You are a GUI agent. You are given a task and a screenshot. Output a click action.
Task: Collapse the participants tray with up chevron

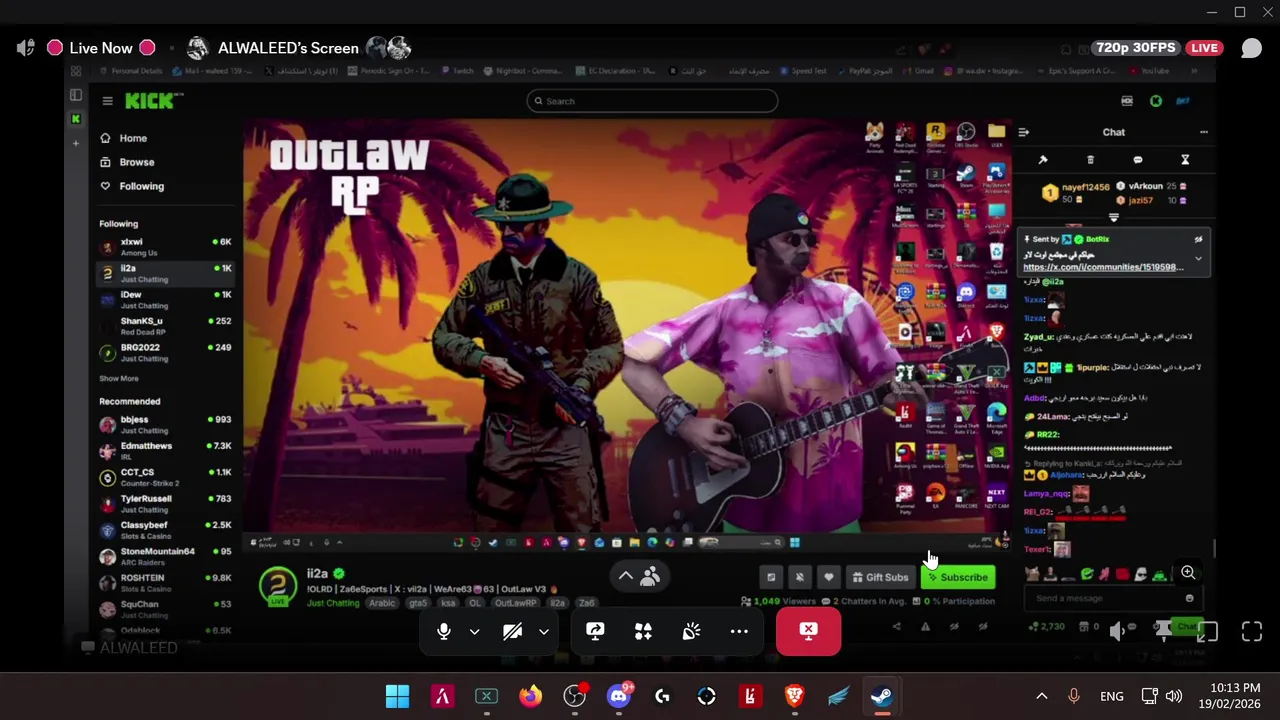pos(625,576)
